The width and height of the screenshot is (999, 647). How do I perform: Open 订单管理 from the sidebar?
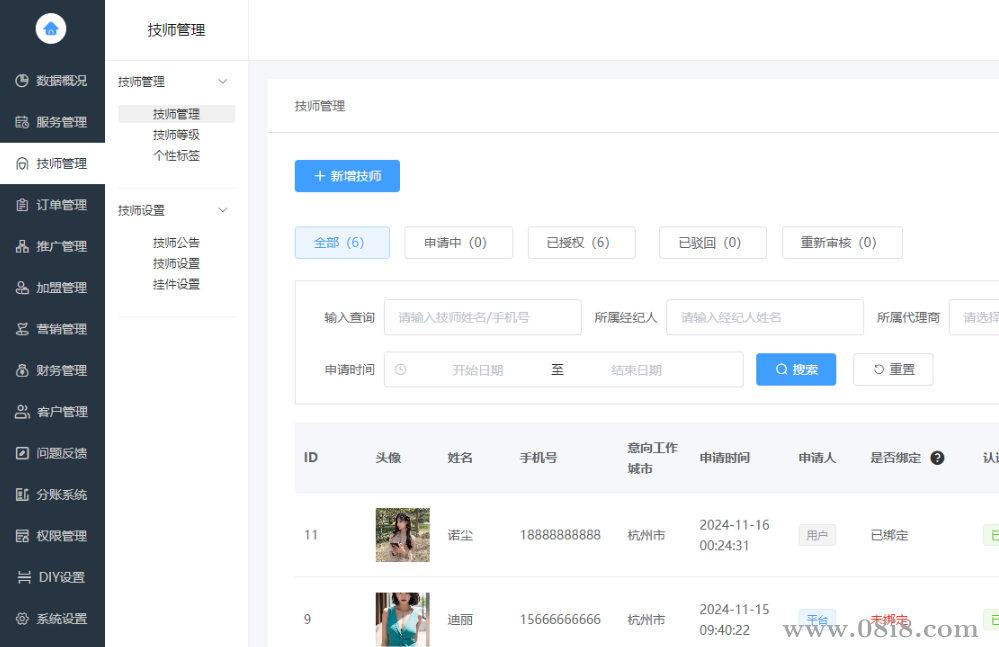tap(52, 204)
